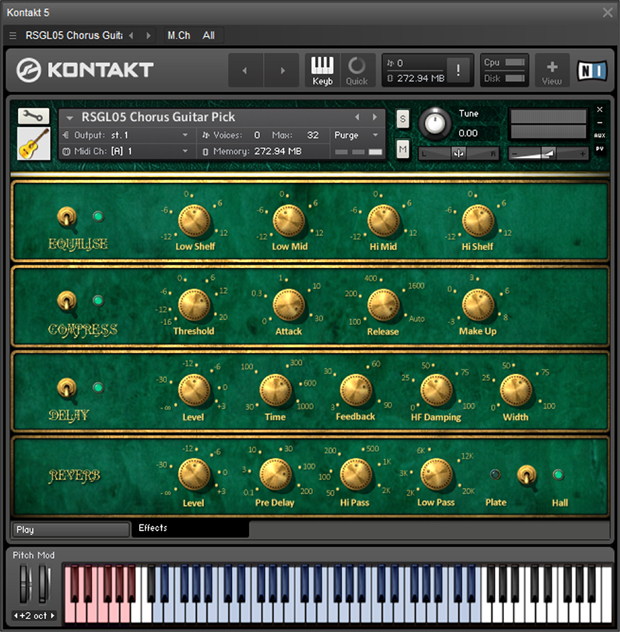Click the compressor Make Up knob
The width and height of the screenshot is (620, 632).
[x=478, y=305]
